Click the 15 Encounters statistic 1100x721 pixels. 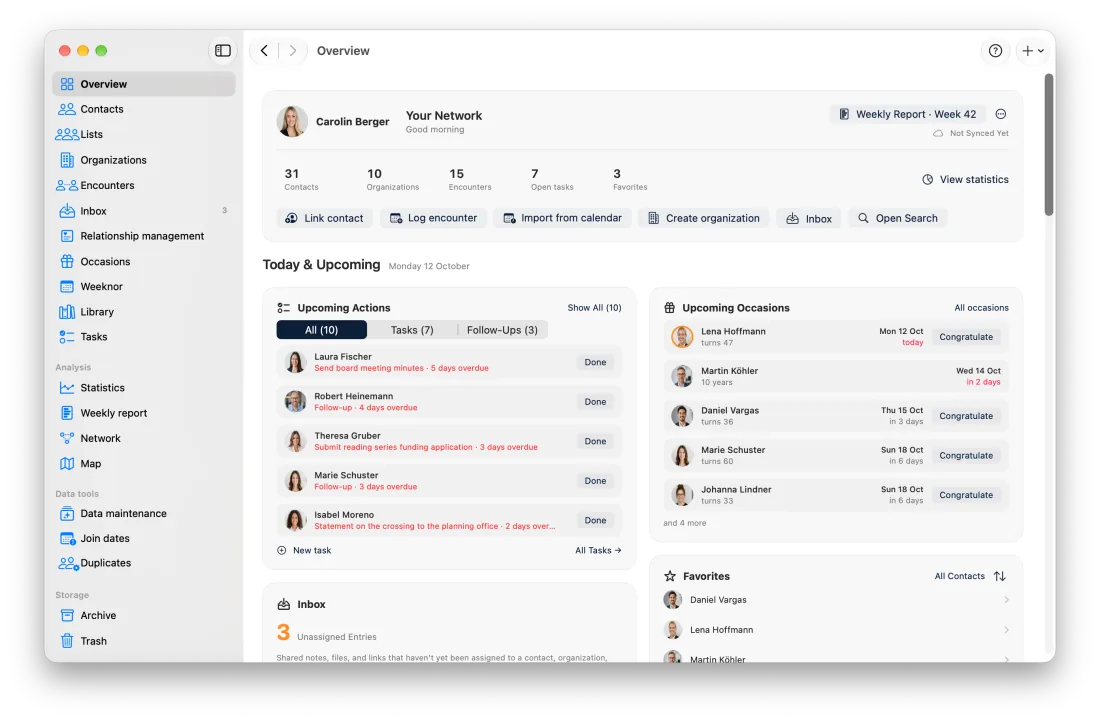click(x=470, y=179)
